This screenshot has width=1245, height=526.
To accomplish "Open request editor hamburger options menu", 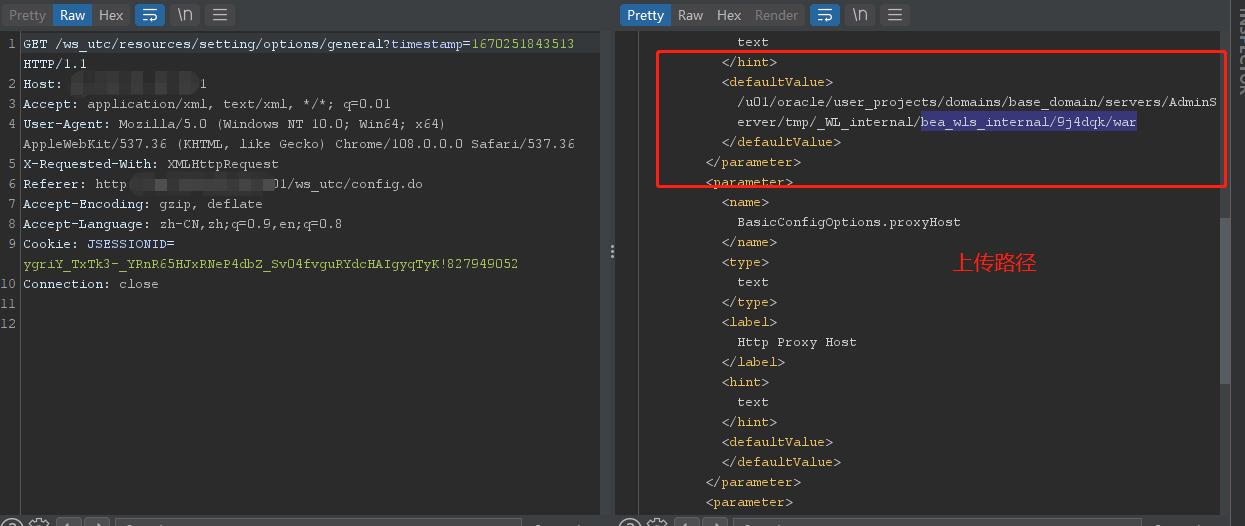I will pos(220,15).
